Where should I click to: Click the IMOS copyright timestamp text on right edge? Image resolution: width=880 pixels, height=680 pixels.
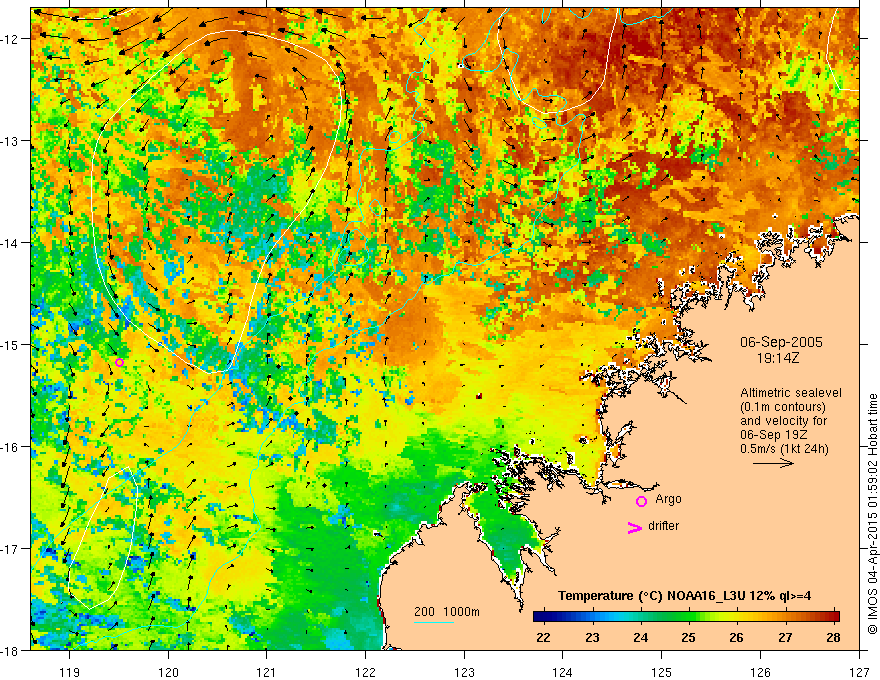click(x=872, y=514)
